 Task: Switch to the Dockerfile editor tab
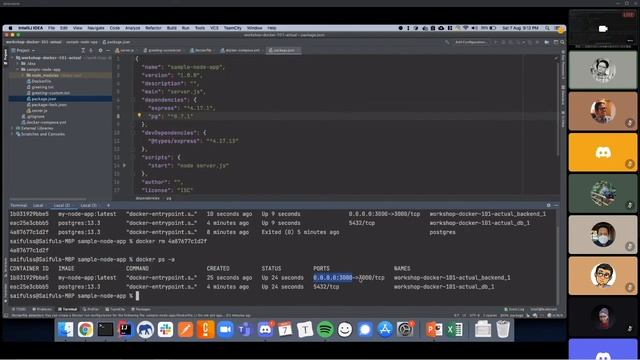(202, 50)
